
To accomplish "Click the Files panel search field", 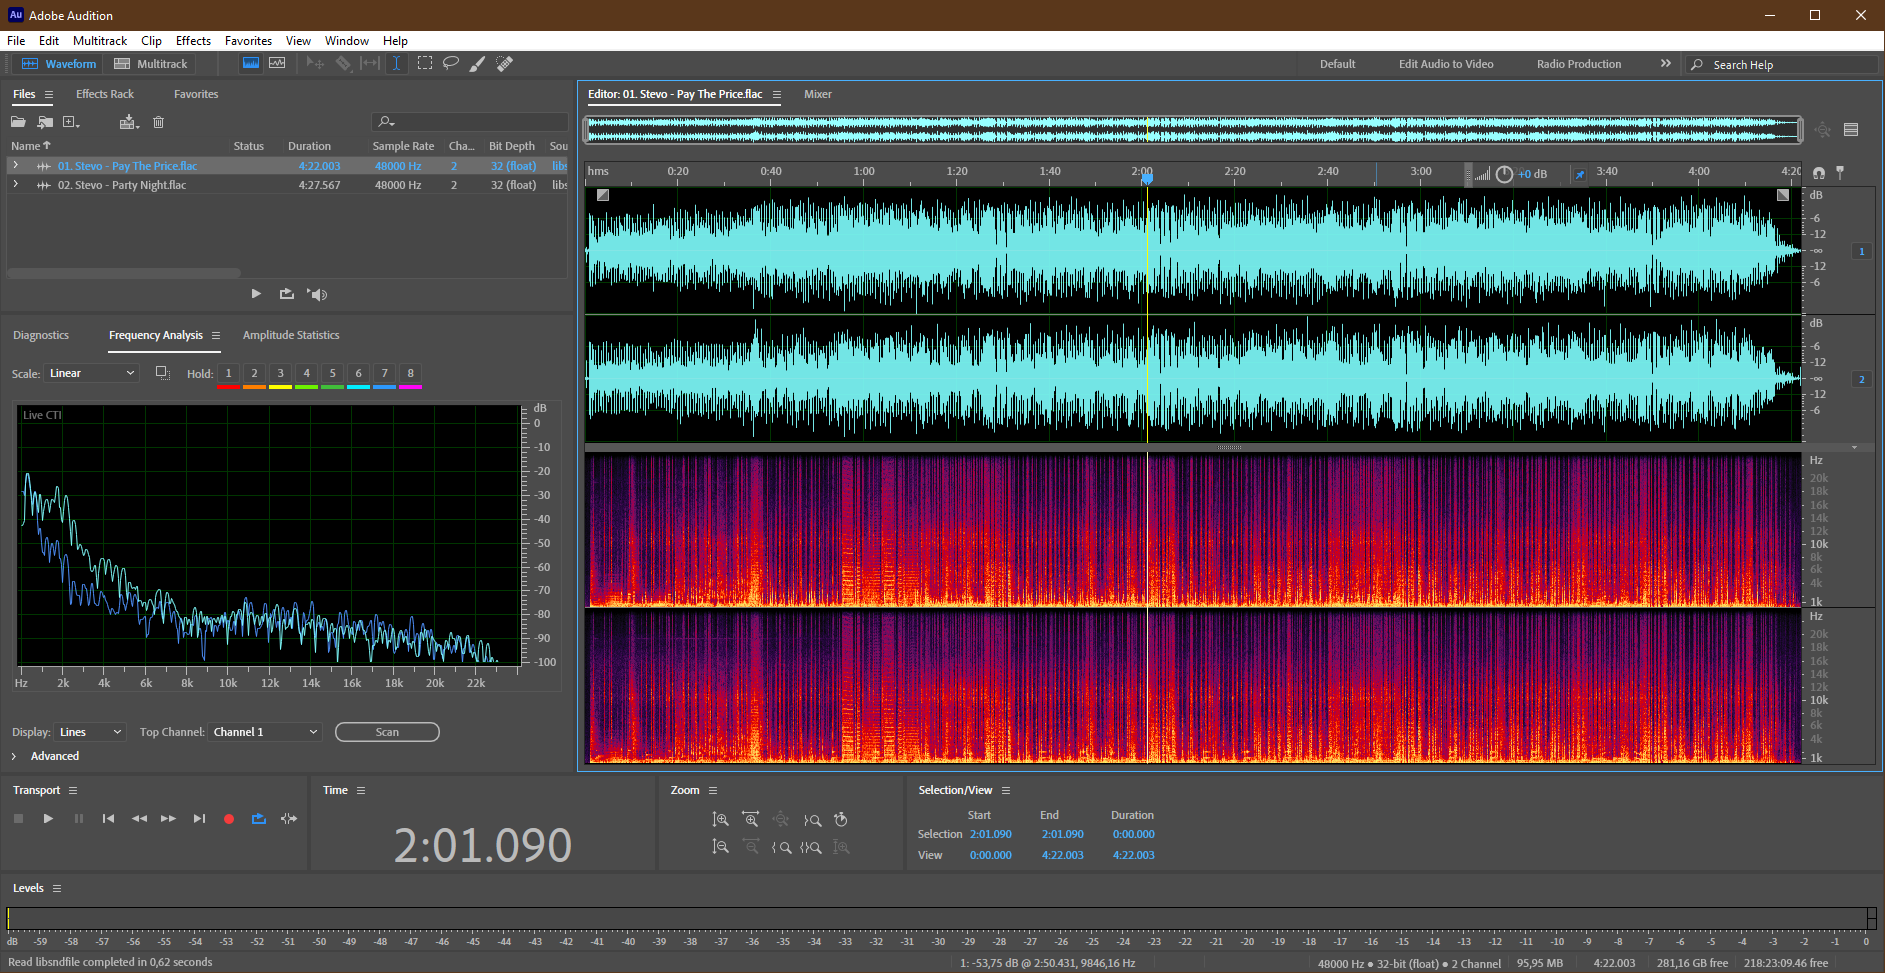I will point(470,122).
